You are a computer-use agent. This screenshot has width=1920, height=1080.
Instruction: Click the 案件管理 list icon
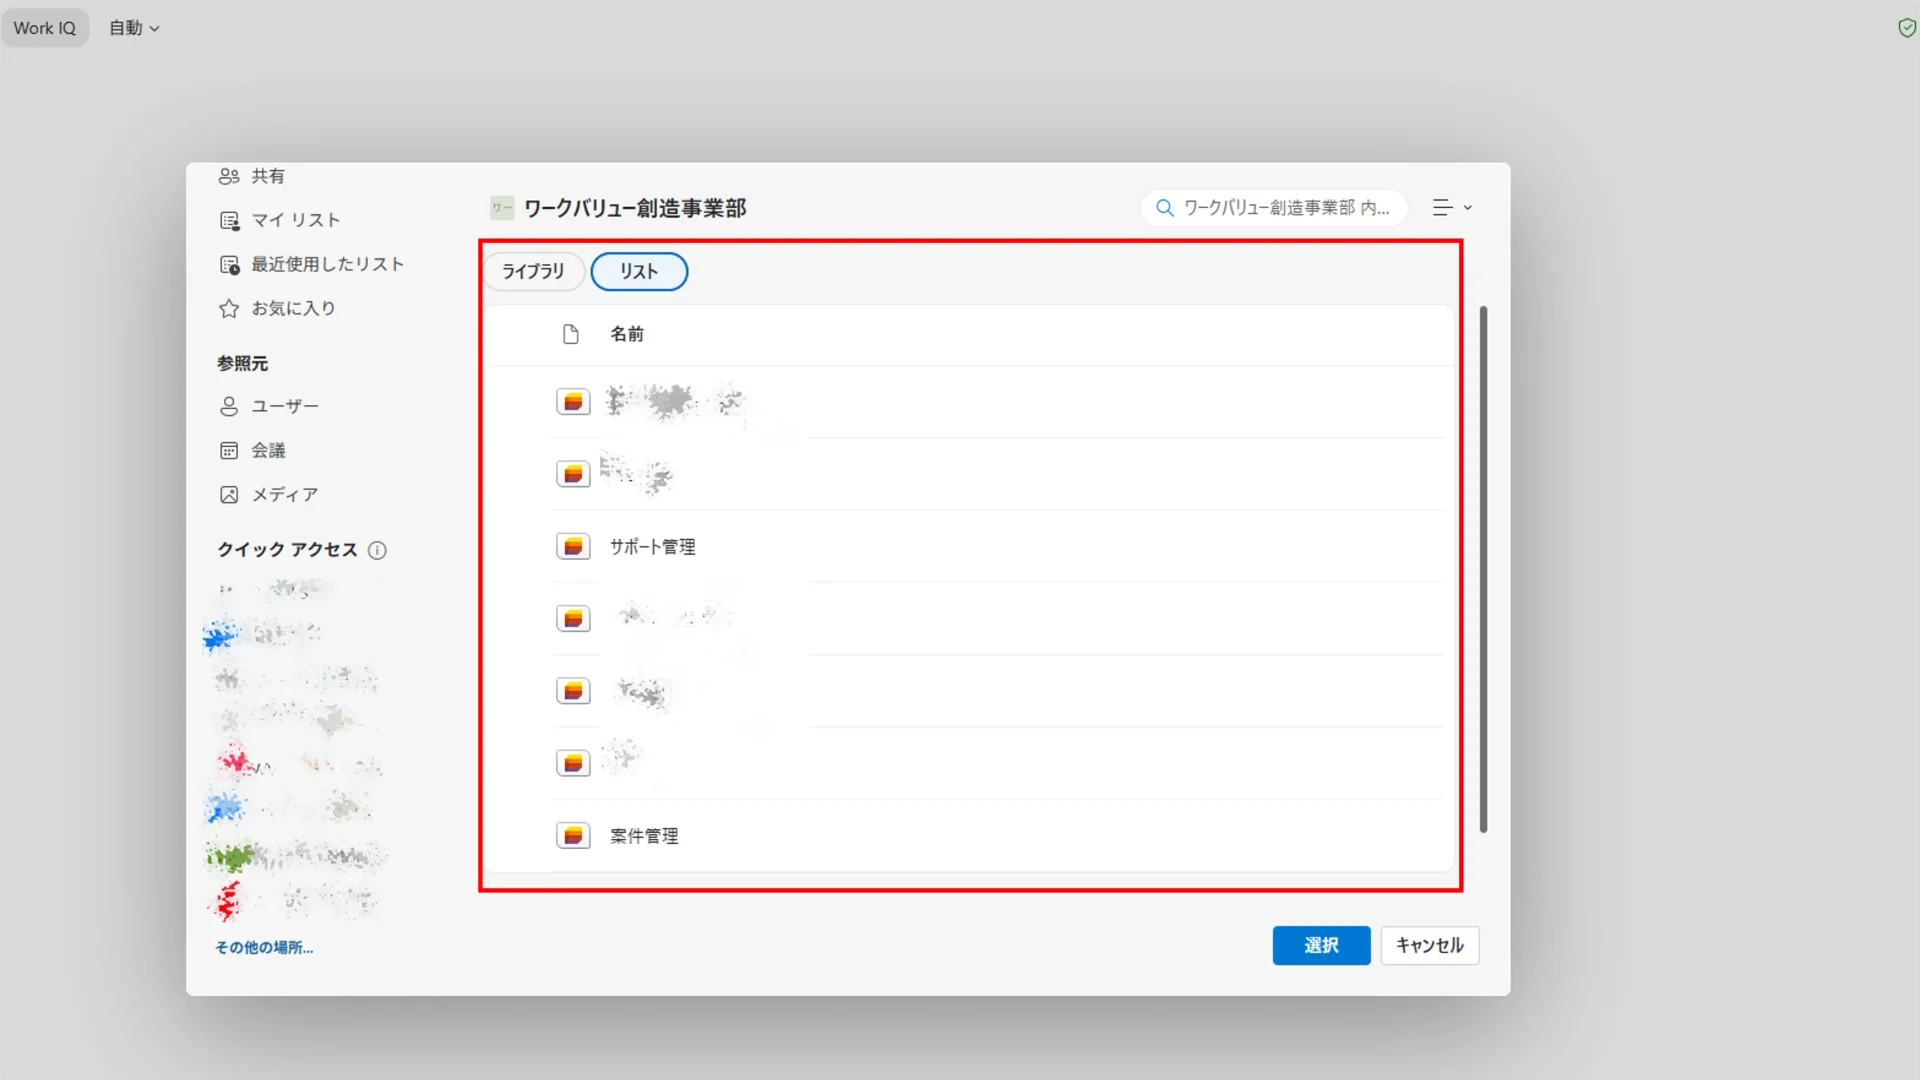[x=573, y=835]
